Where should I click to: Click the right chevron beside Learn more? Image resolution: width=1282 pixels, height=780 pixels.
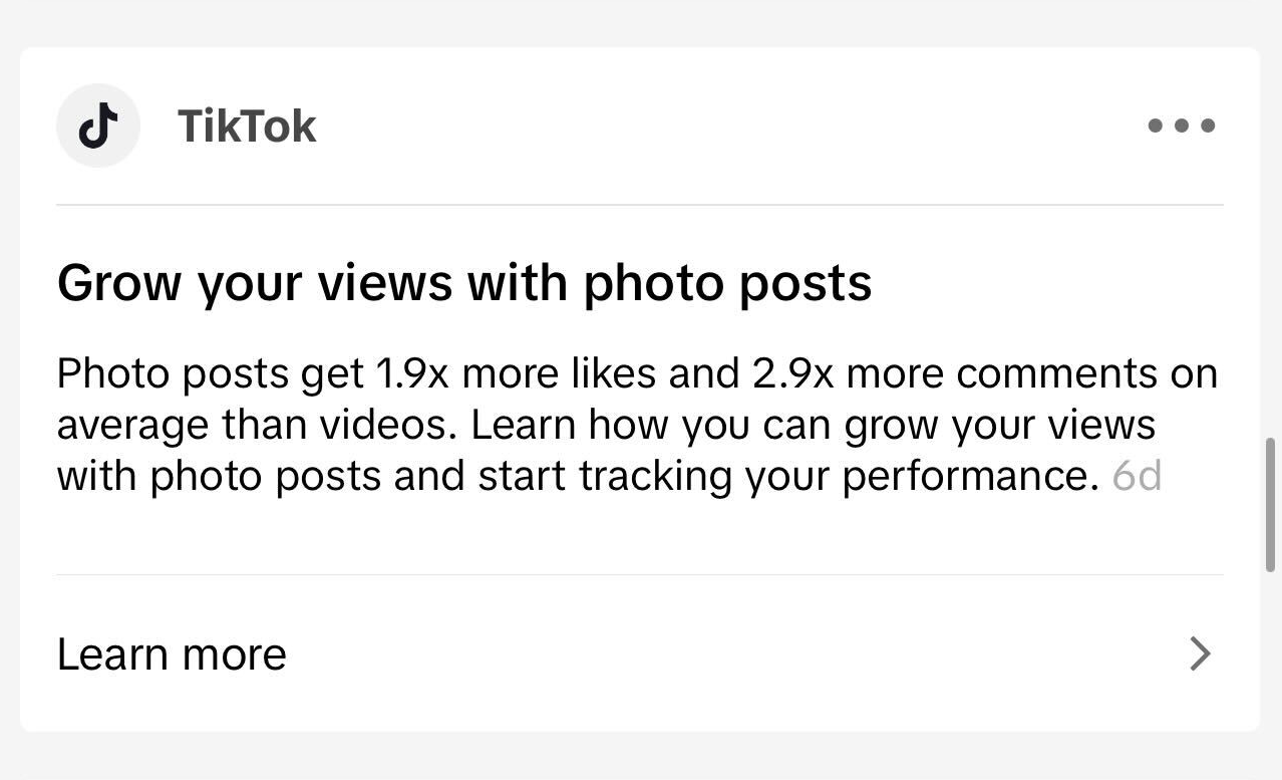1200,654
